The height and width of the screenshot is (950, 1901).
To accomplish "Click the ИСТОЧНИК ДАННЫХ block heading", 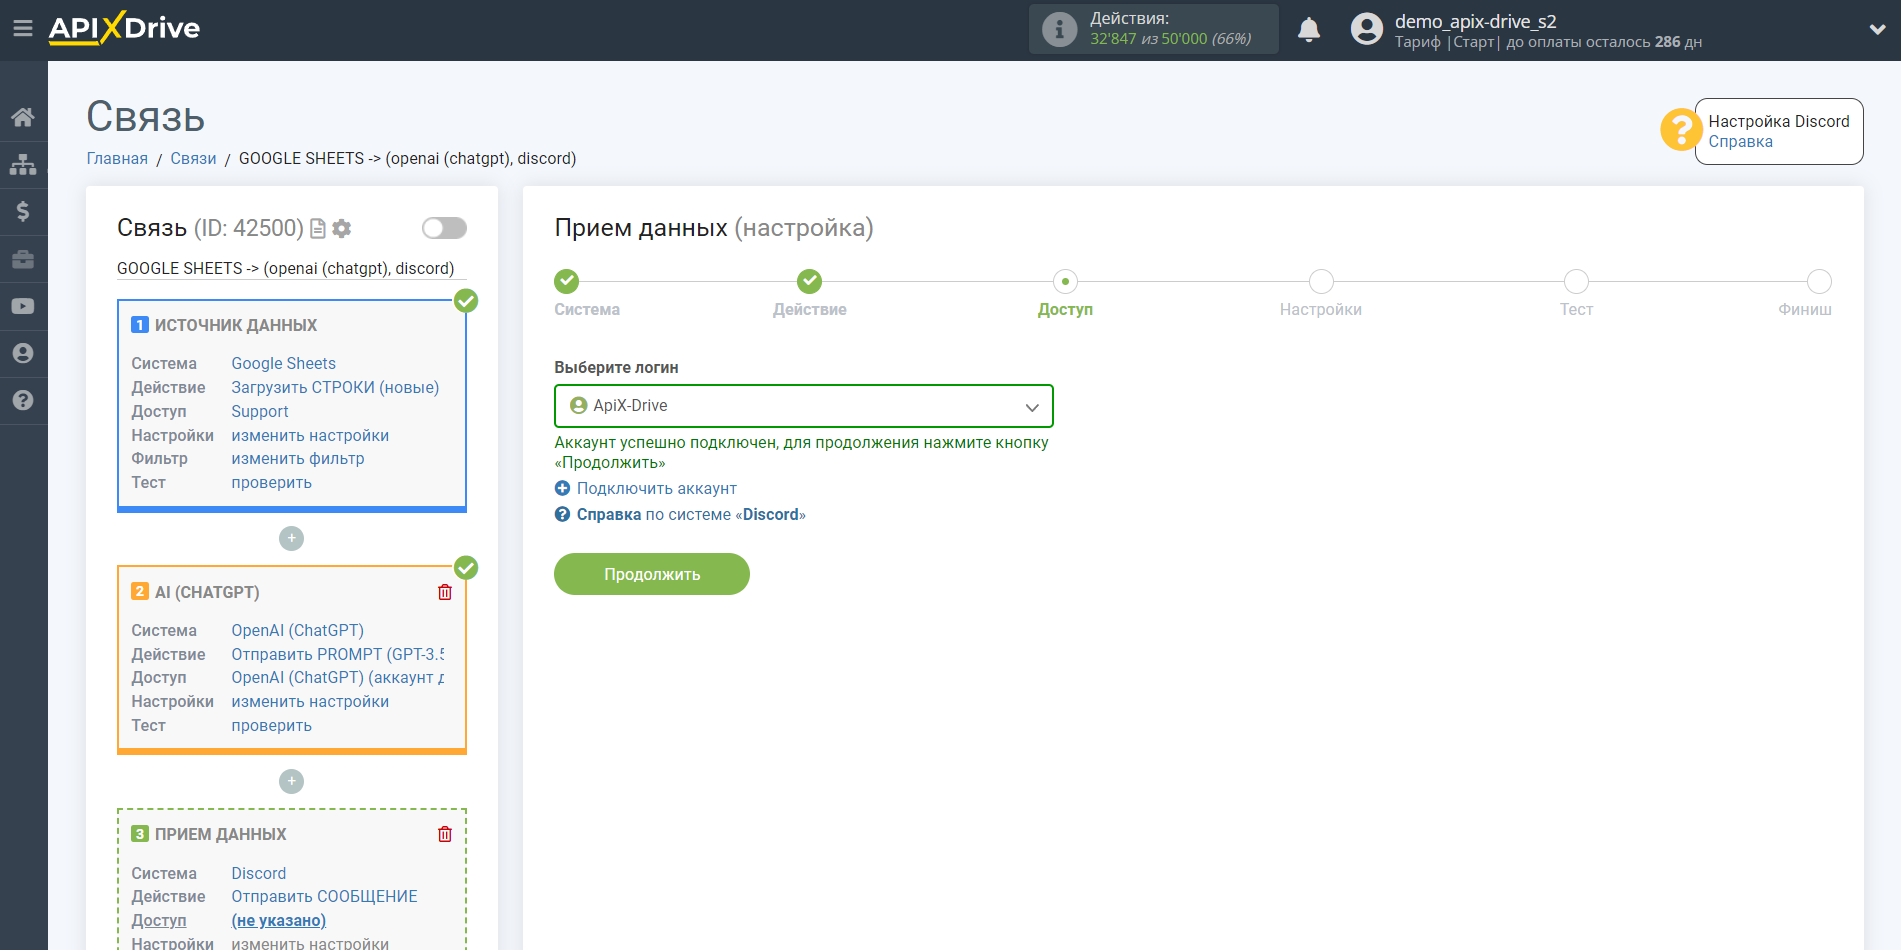I will point(236,326).
